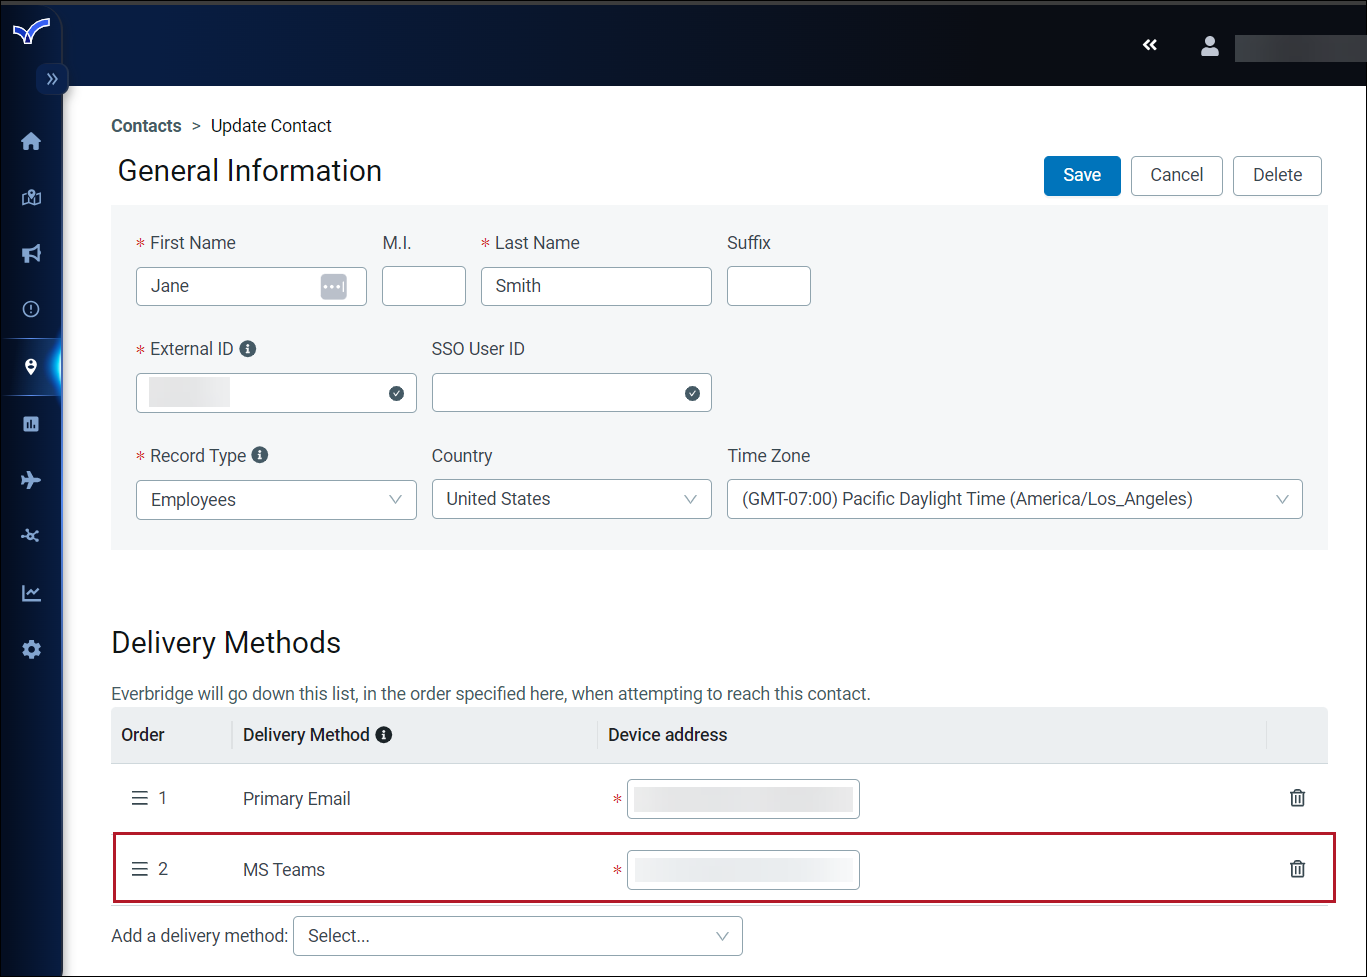Open the exclamation incidents sidebar icon
This screenshot has height=977, width=1367.
(31, 309)
